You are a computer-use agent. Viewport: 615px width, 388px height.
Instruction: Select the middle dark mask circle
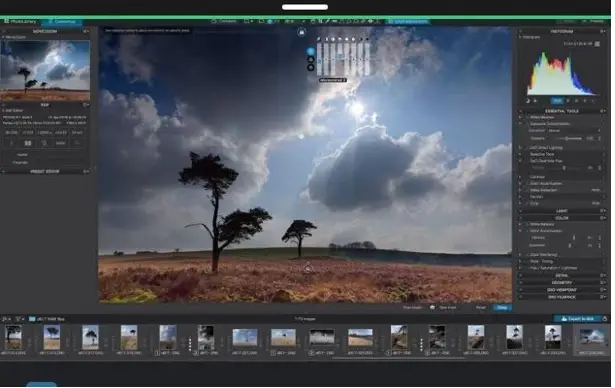(x=311, y=60)
